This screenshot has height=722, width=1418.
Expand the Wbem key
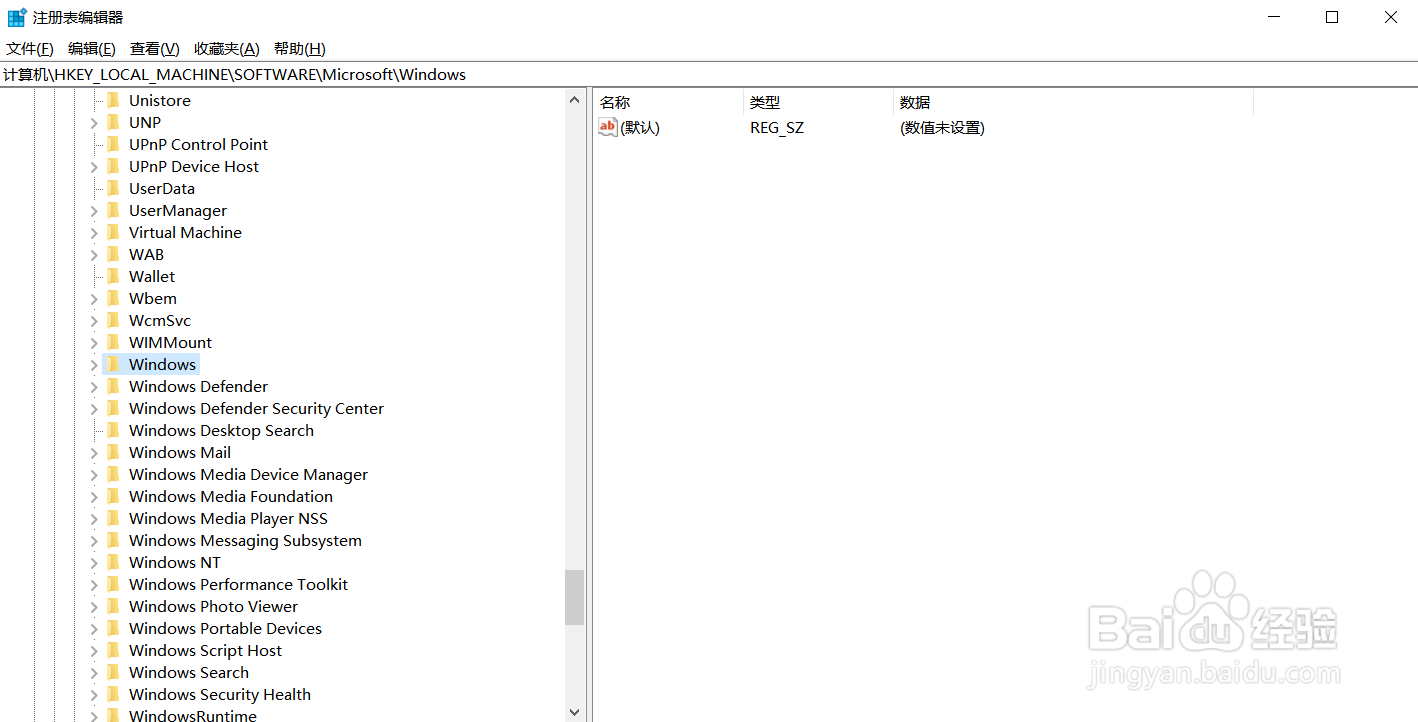(94, 298)
